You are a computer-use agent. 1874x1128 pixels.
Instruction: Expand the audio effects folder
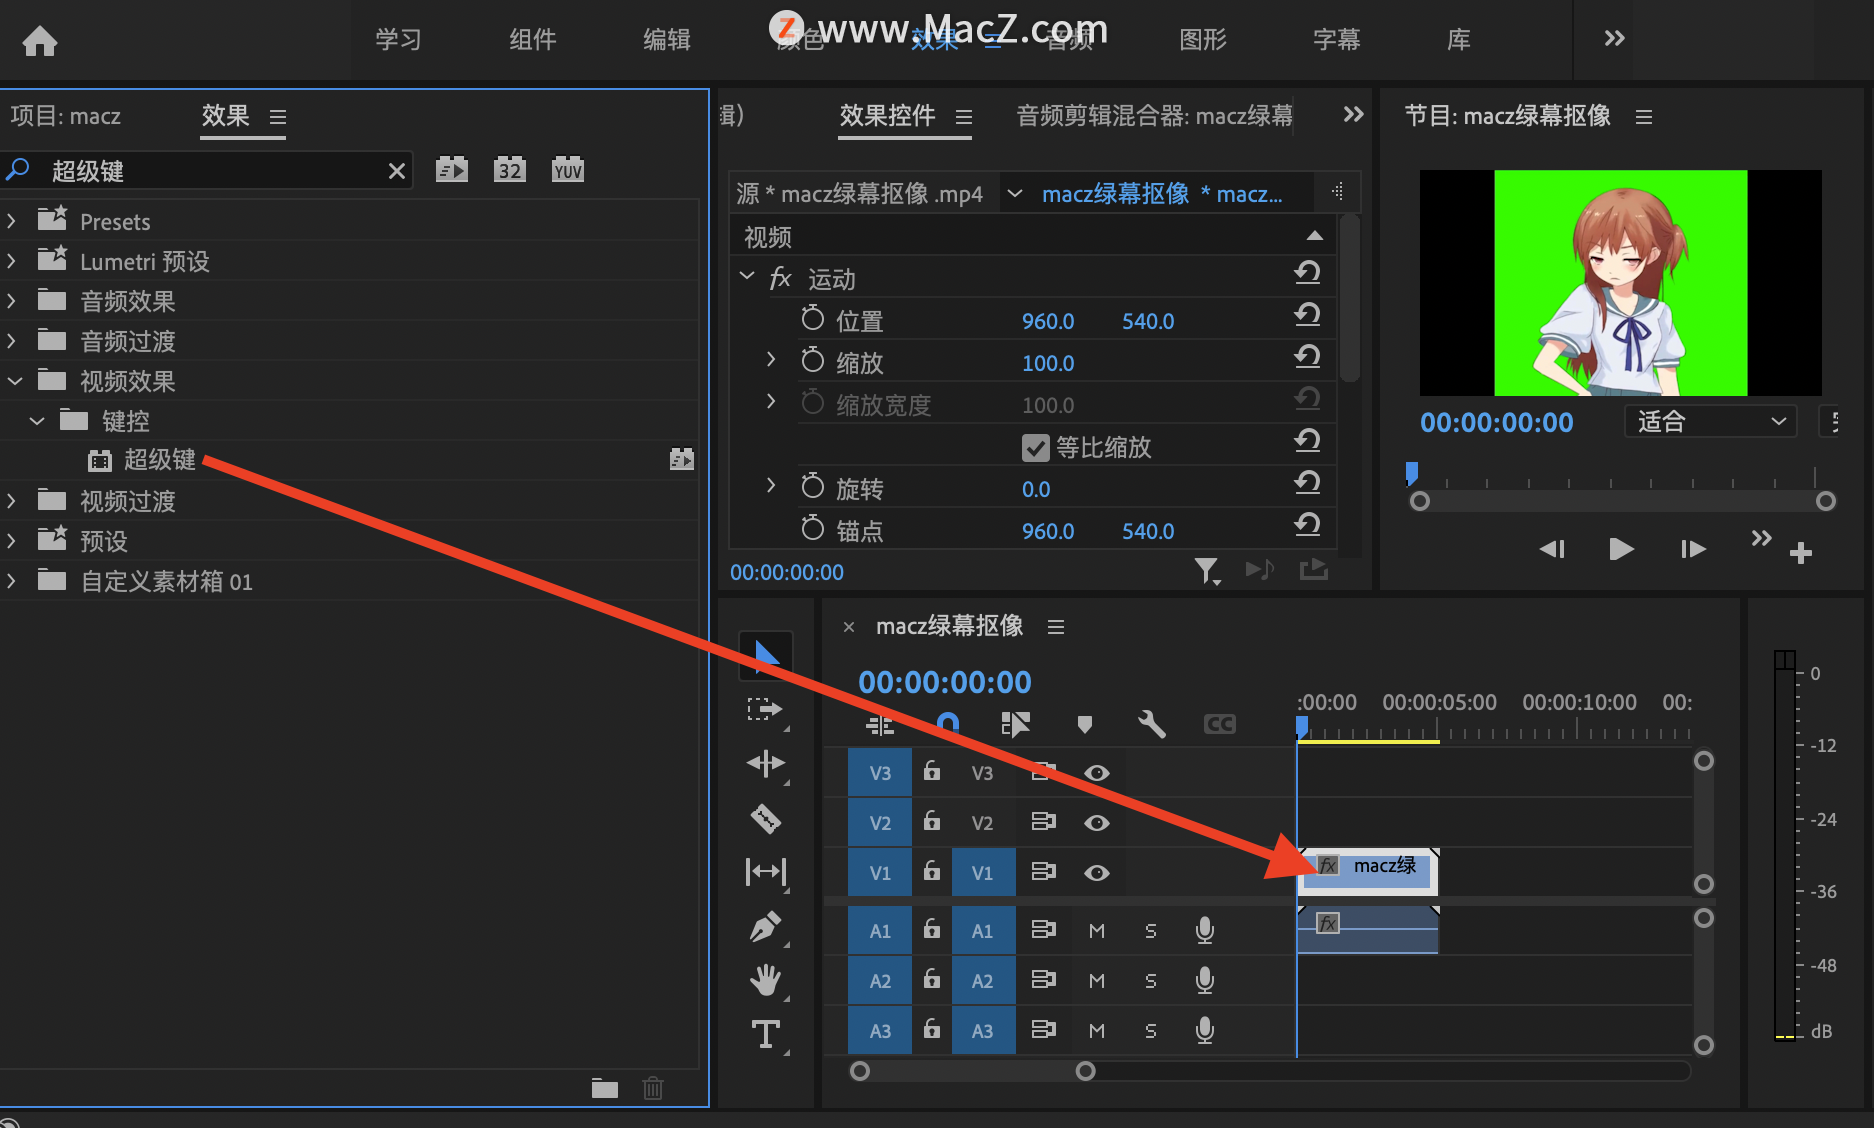tap(11, 301)
